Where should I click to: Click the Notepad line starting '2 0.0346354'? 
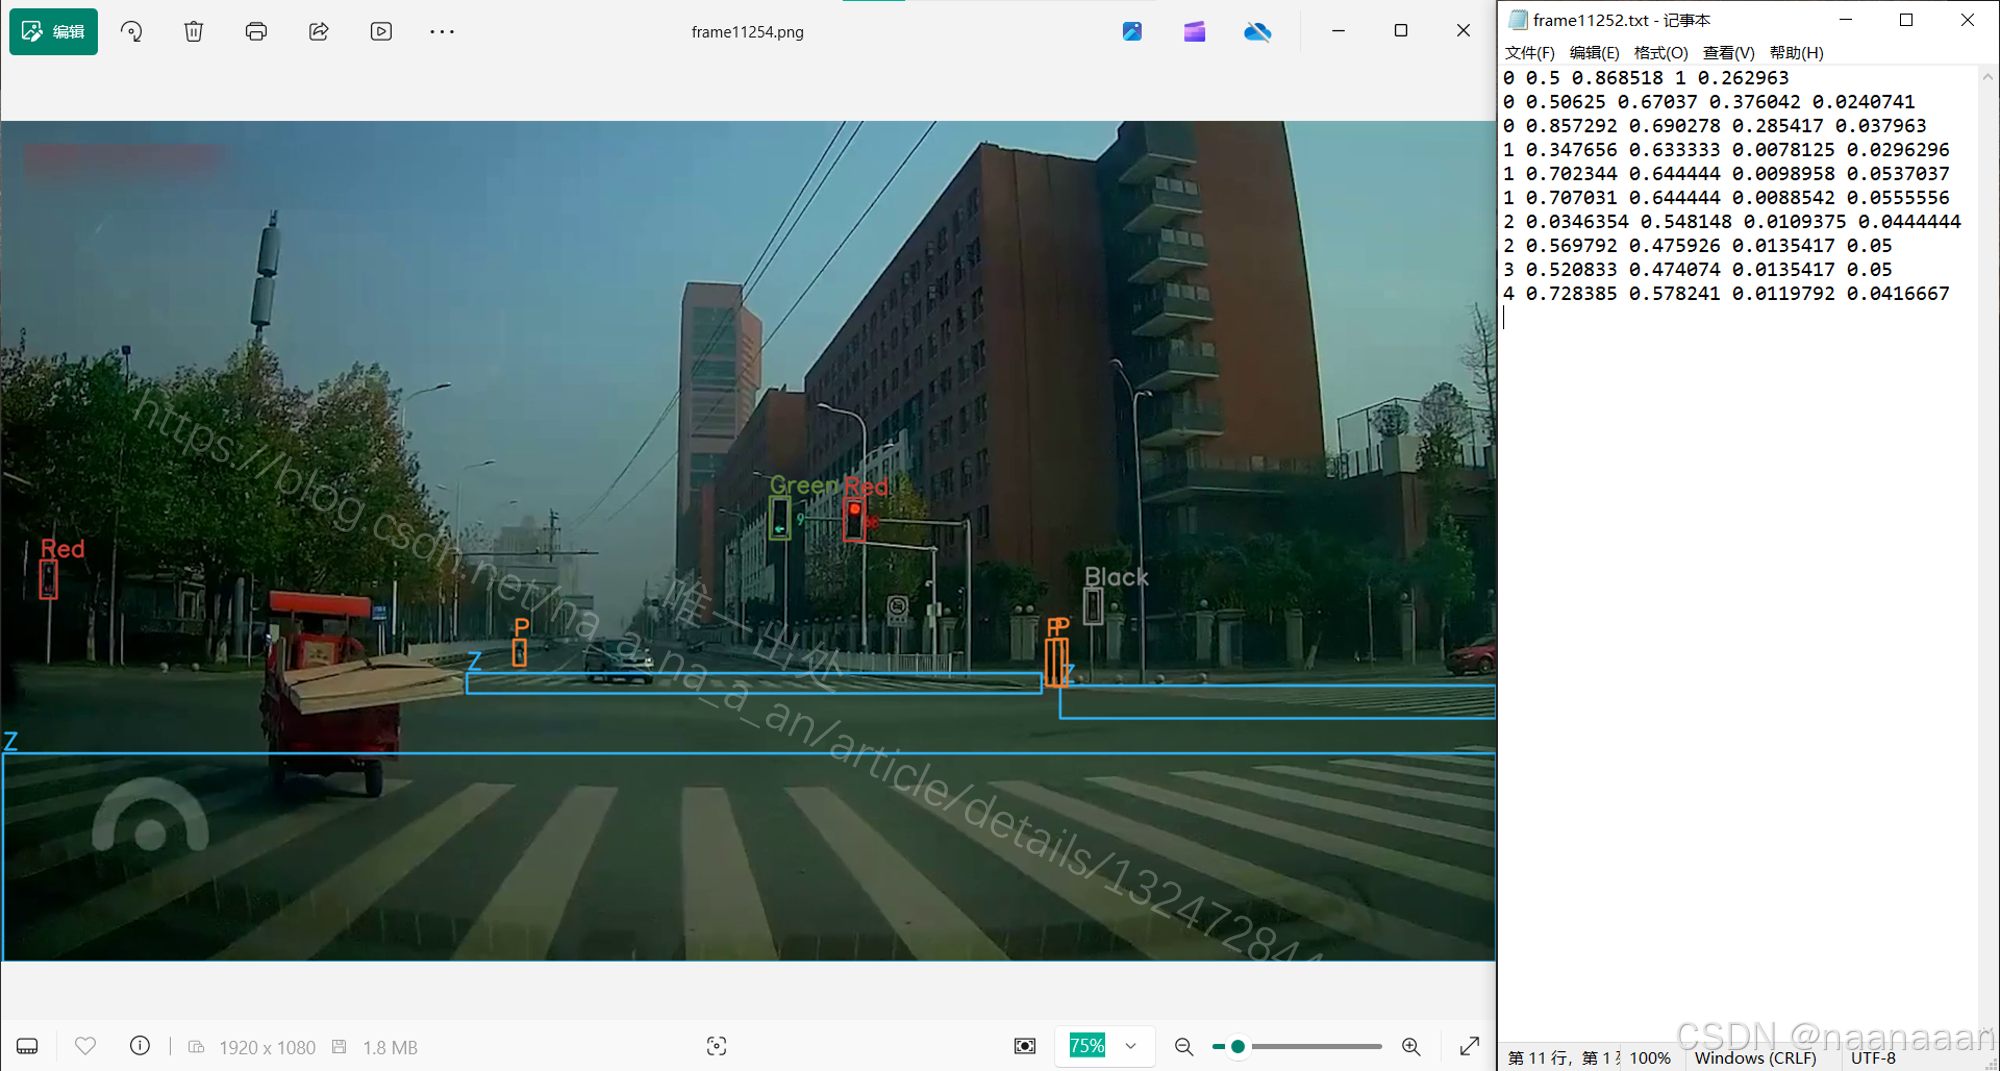1731,222
